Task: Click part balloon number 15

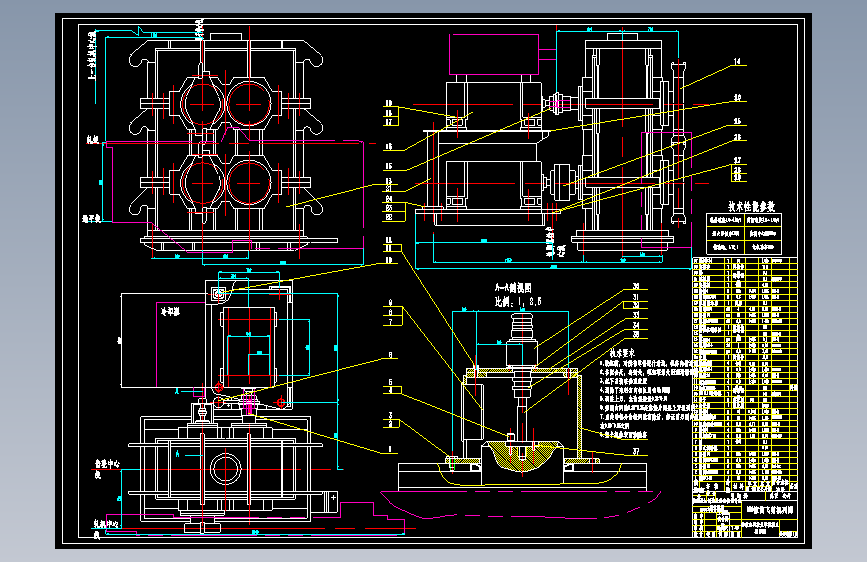Action: pos(389,166)
